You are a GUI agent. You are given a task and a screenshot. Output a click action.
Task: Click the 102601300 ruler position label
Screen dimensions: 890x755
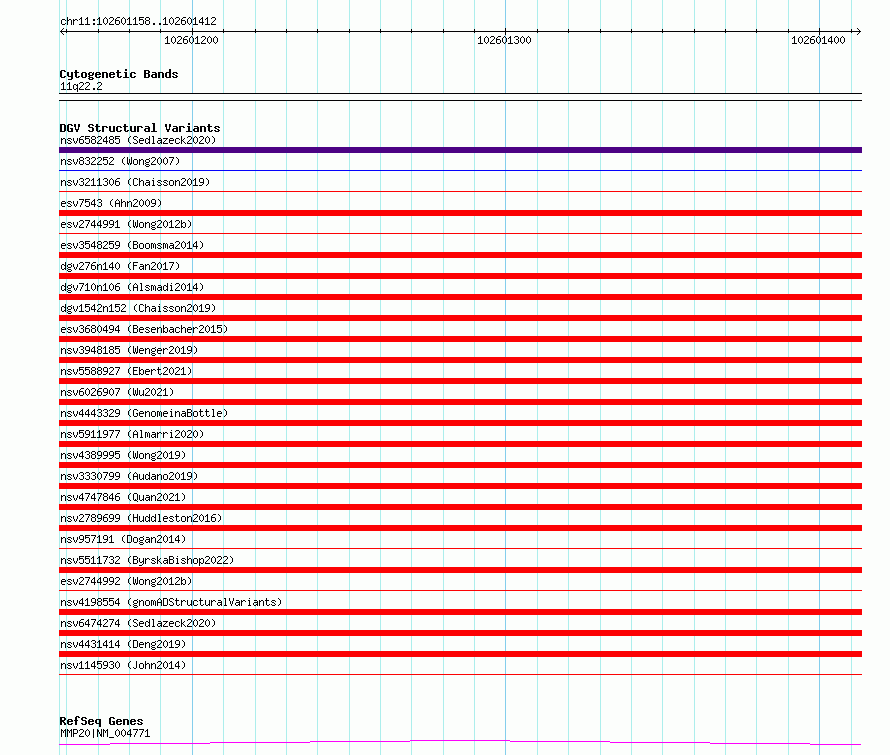point(504,40)
